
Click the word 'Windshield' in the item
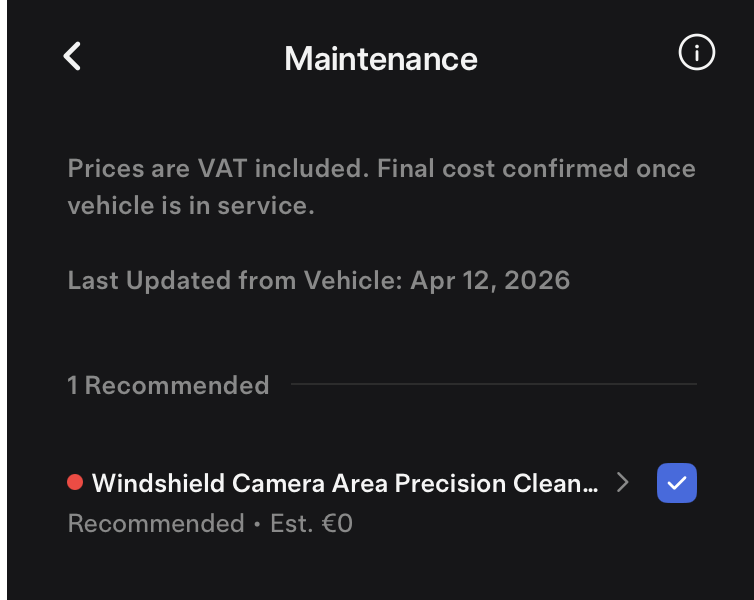tap(158, 484)
